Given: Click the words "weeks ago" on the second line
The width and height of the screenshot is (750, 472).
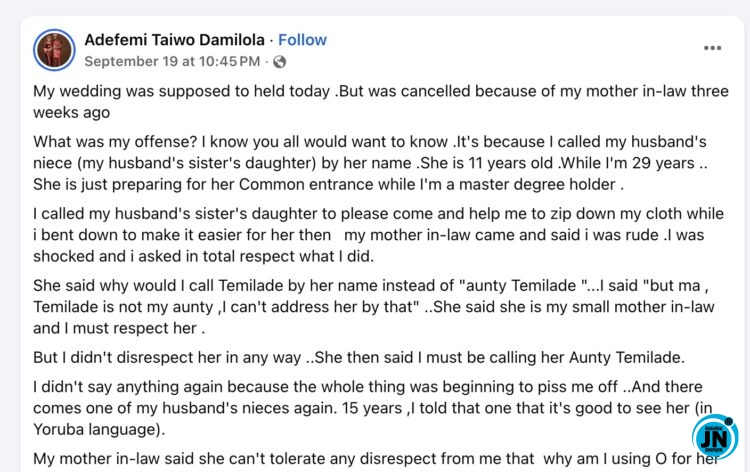Looking at the screenshot, I should [x=71, y=113].
